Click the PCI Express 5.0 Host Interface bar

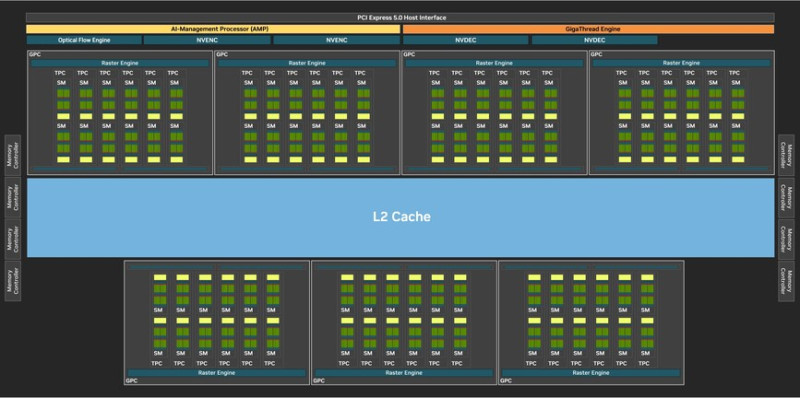coord(401,18)
